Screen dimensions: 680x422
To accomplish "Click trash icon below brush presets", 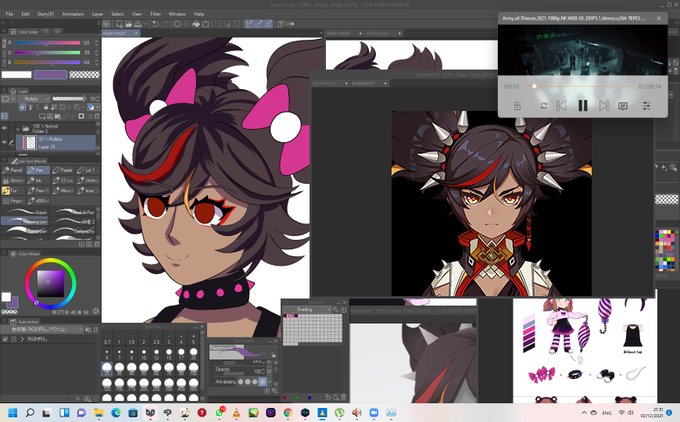I will point(97,244).
